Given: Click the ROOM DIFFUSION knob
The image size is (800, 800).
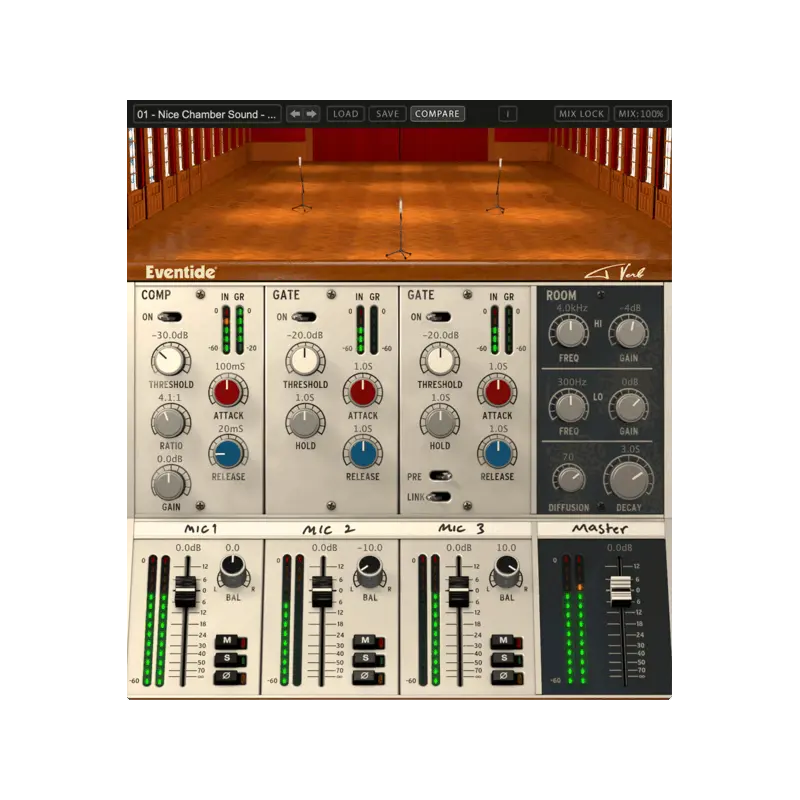Looking at the screenshot, I should pyautogui.click(x=569, y=479).
